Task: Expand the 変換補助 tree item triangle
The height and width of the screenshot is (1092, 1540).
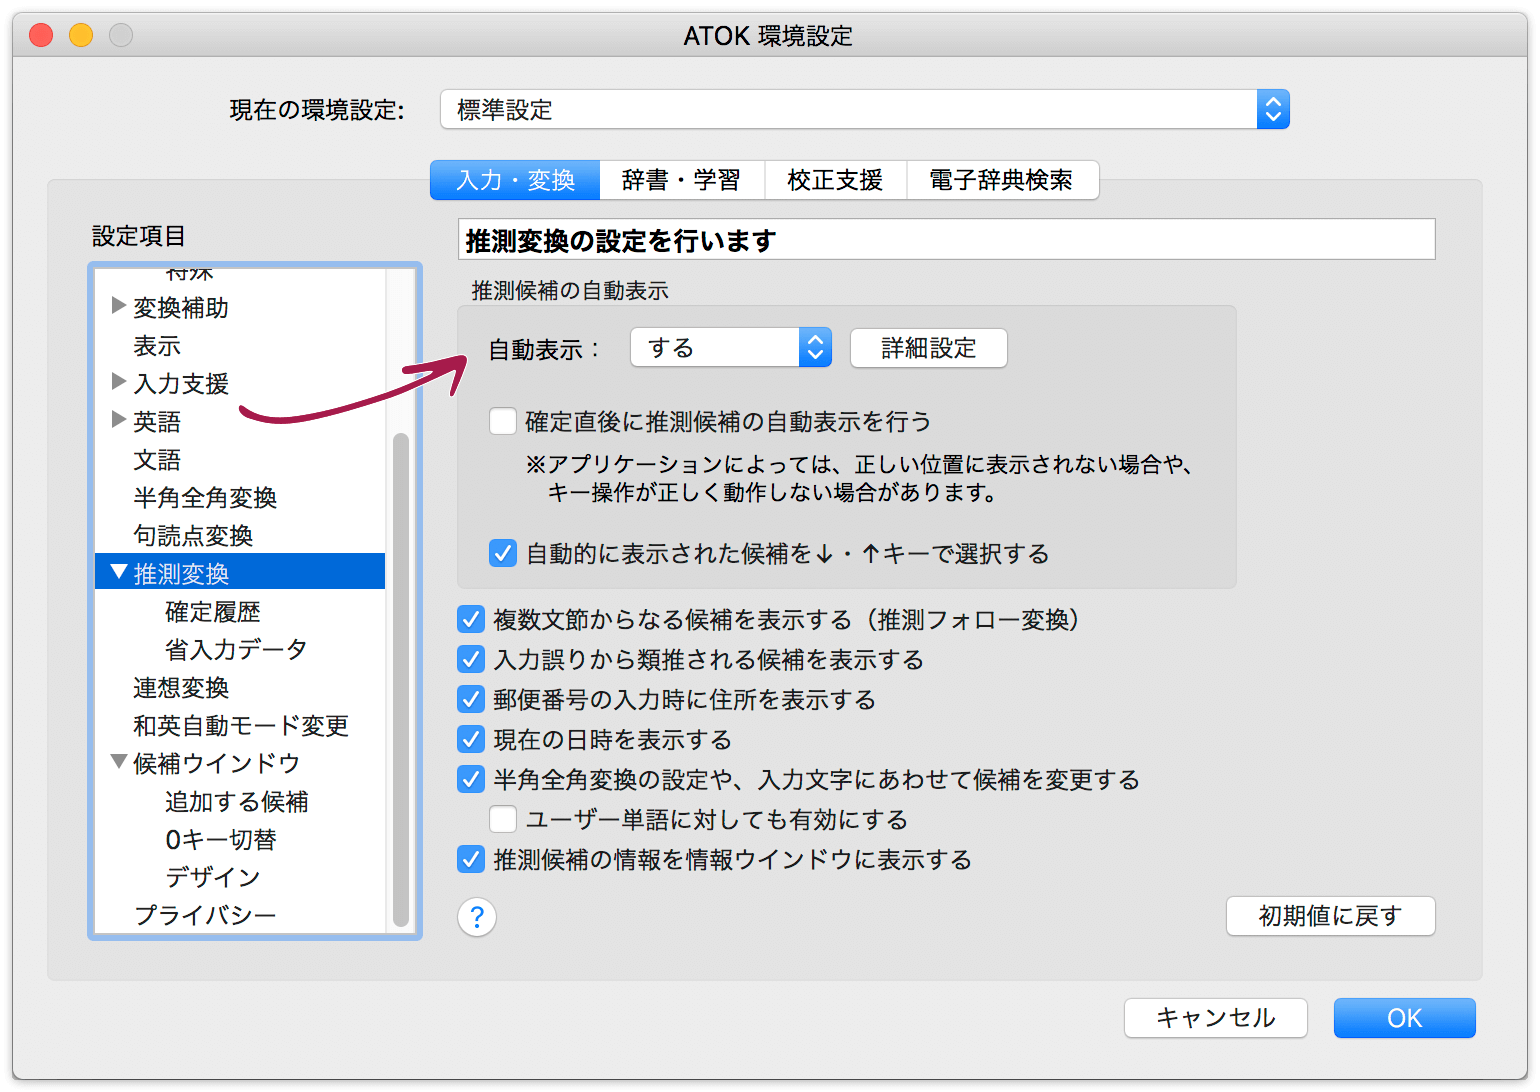Action: (x=119, y=305)
